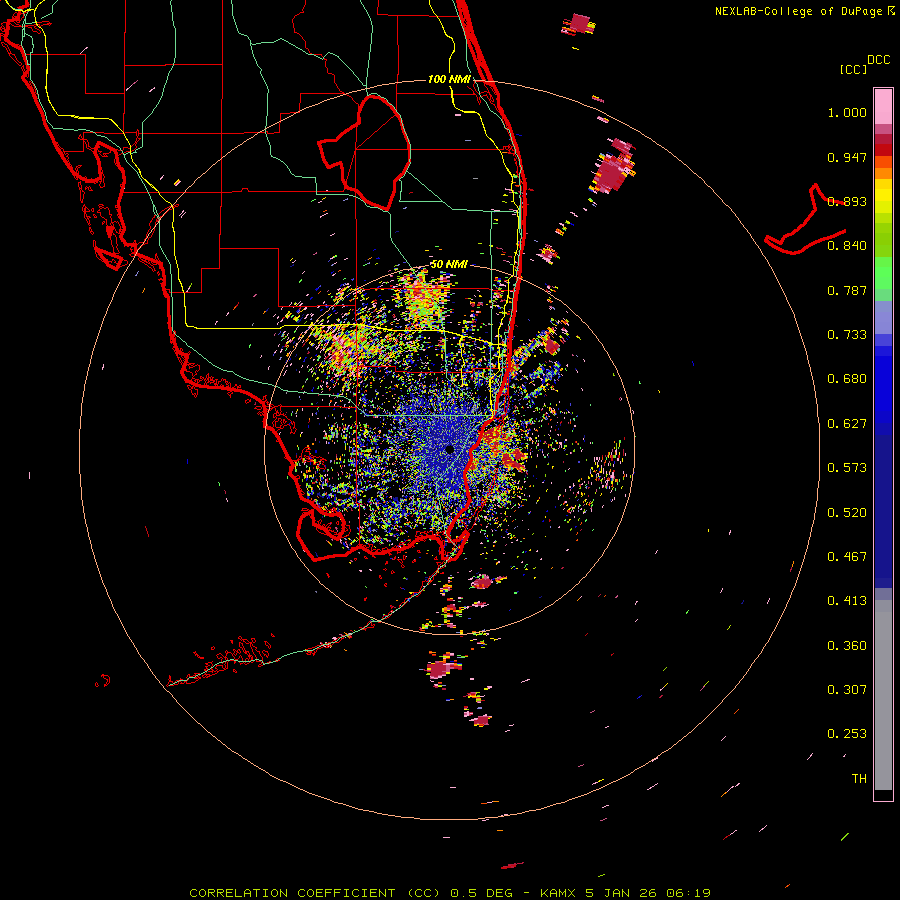
Task: Click the 0.680 color scale value
Action: 847,379
